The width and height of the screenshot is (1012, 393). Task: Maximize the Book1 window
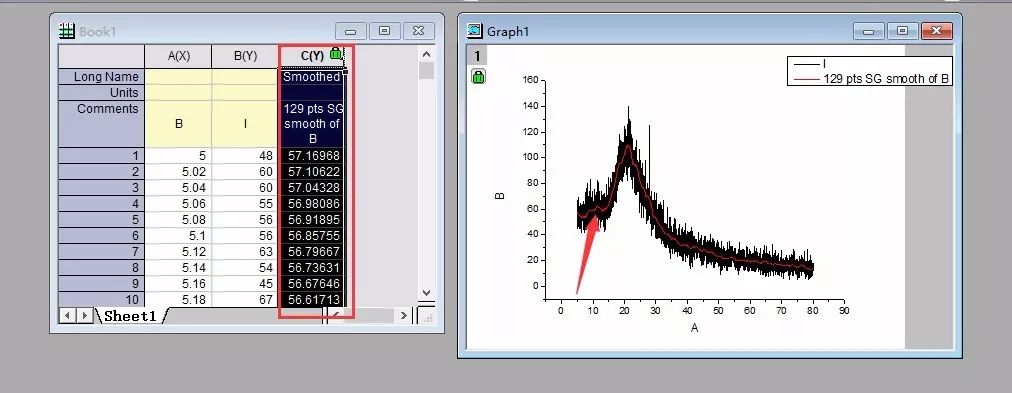(385, 31)
